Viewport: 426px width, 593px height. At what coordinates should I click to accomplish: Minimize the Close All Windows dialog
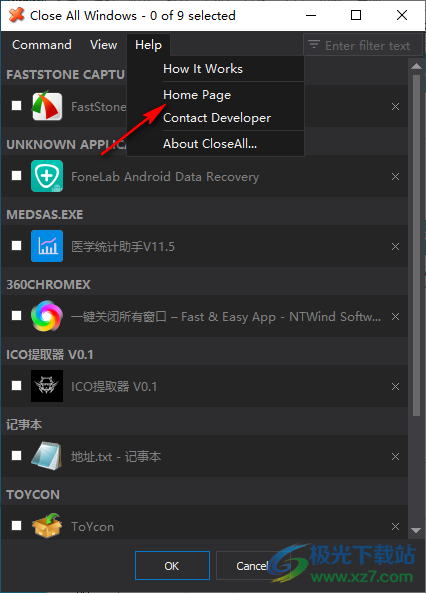311,15
